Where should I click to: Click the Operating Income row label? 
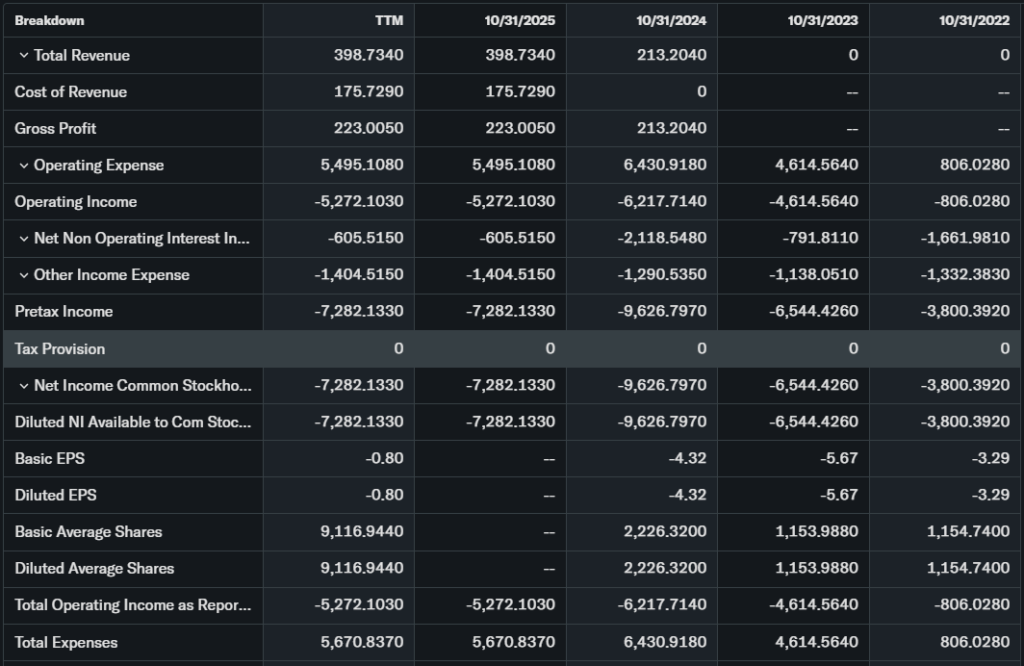click(x=75, y=202)
